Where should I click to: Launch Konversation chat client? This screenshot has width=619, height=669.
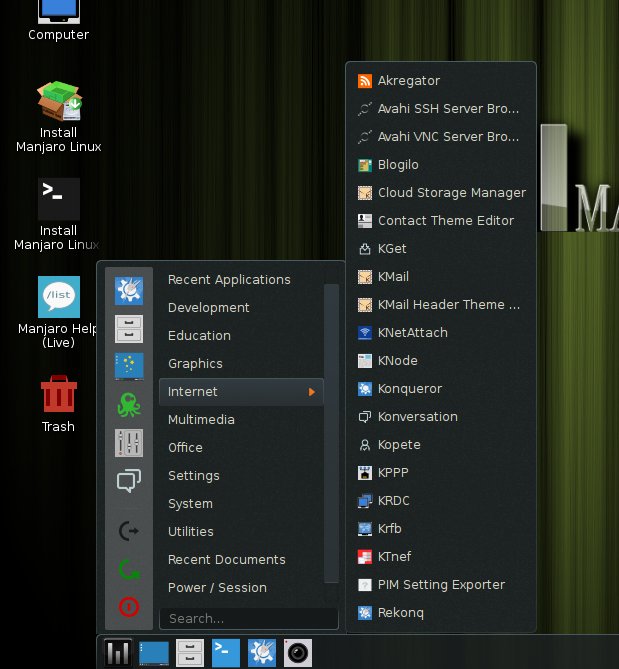tap(417, 417)
